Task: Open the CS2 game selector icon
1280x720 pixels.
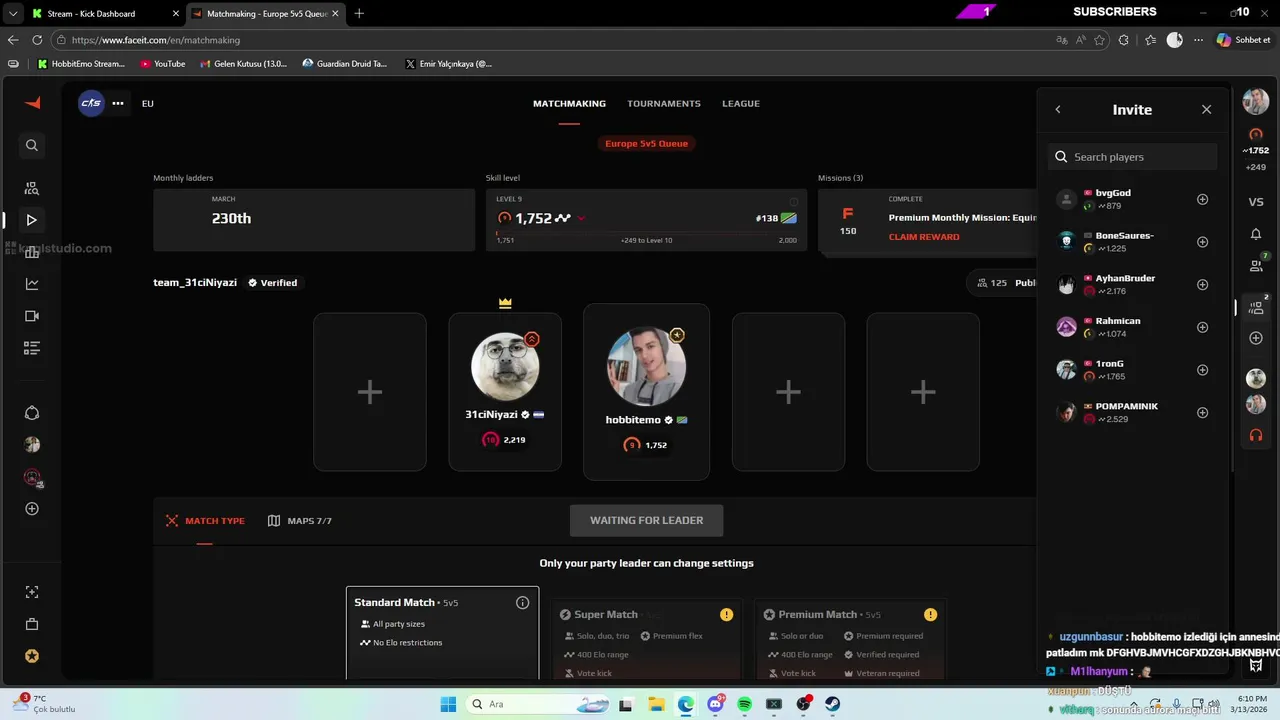Action: click(x=91, y=103)
